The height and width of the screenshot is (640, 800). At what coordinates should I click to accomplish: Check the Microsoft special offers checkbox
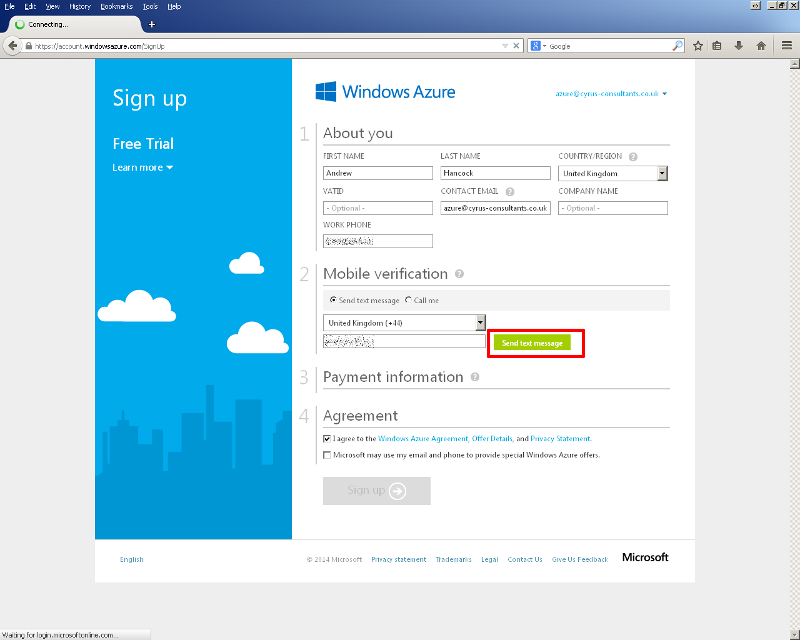coord(327,455)
